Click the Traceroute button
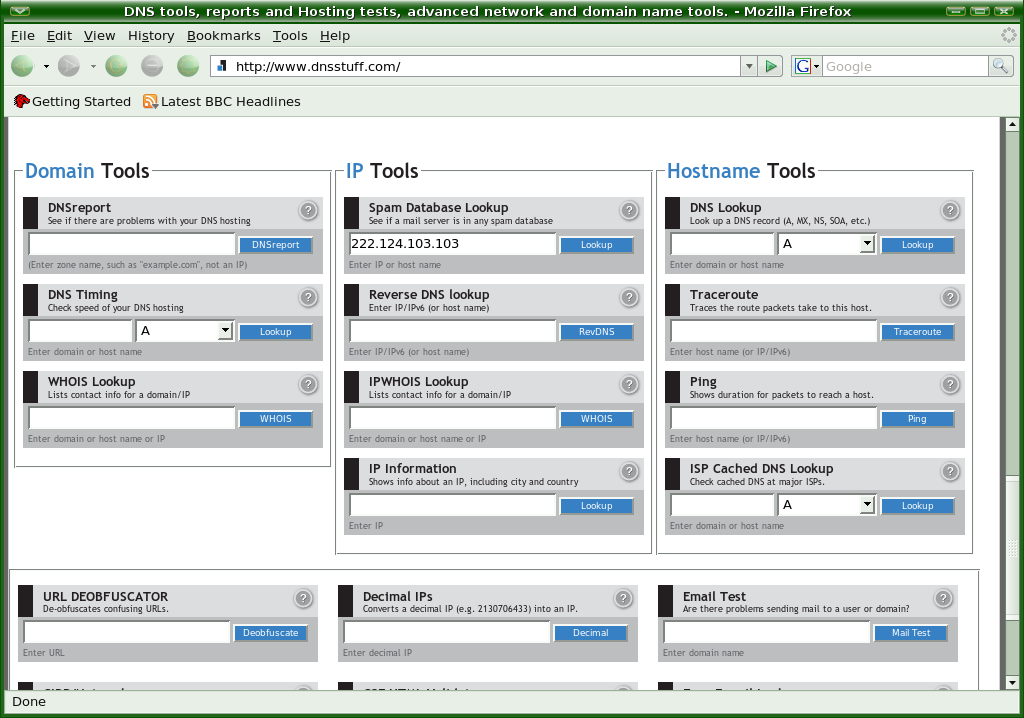The width and height of the screenshot is (1024, 718). coord(918,331)
